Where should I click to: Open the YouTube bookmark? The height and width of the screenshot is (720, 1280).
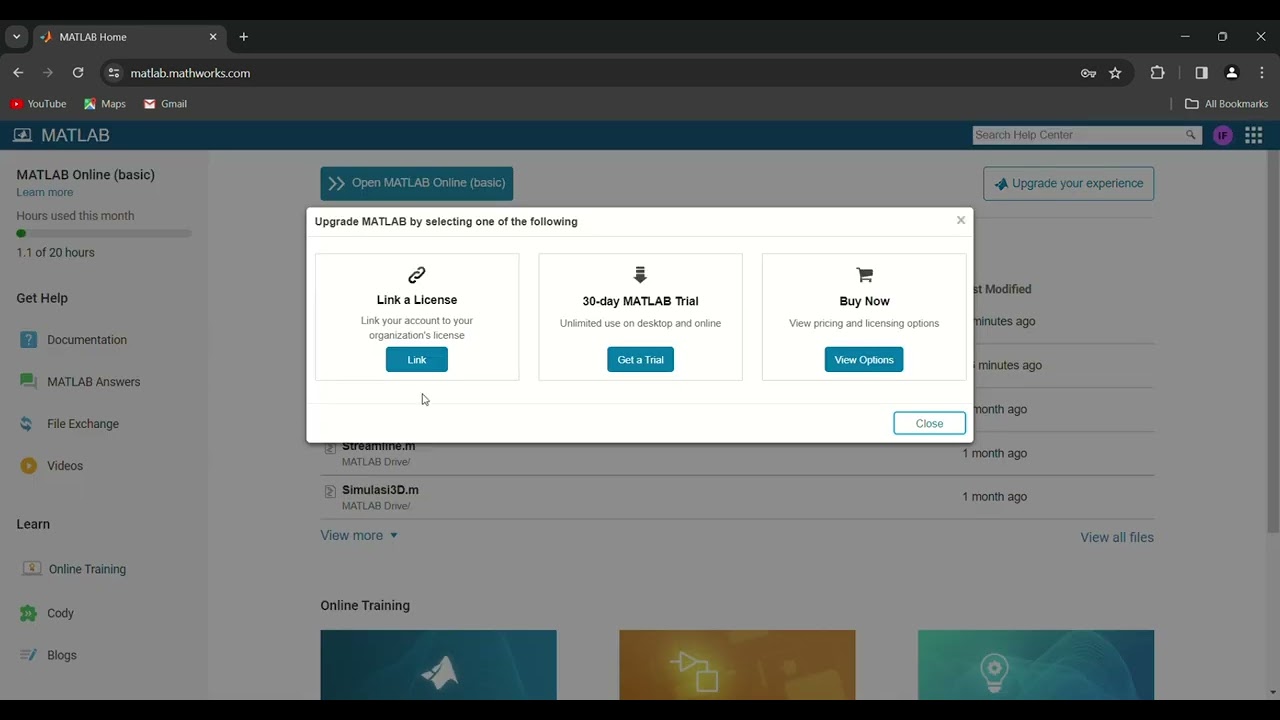[38, 104]
